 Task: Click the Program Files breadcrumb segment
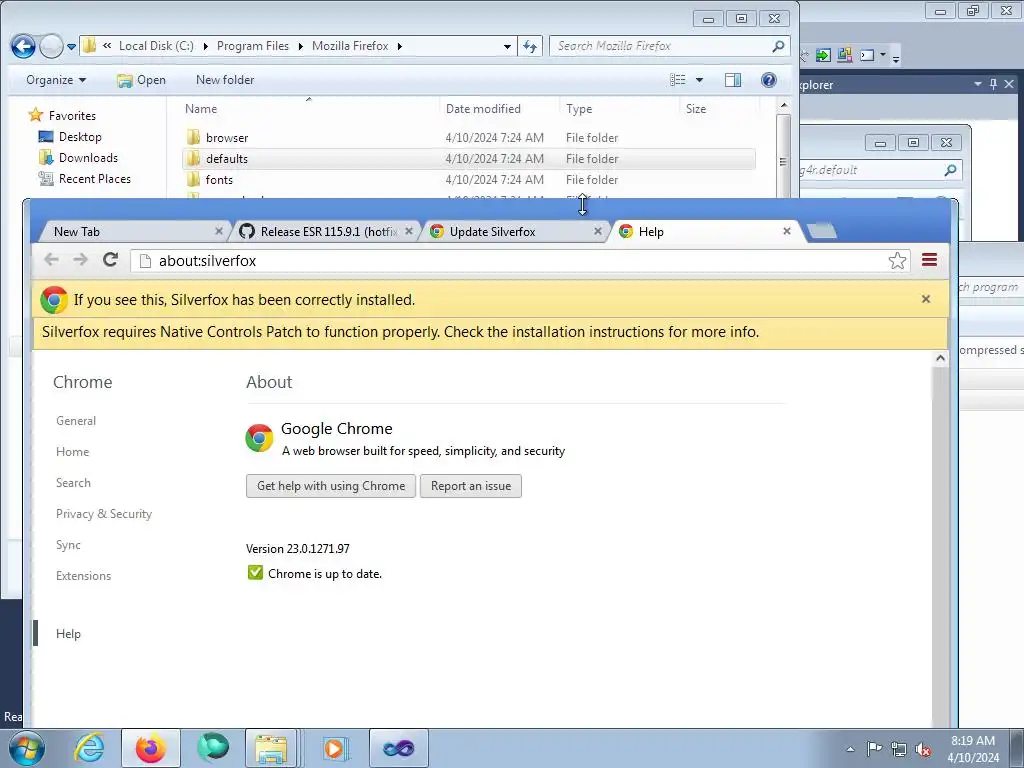pyautogui.click(x=252, y=46)
